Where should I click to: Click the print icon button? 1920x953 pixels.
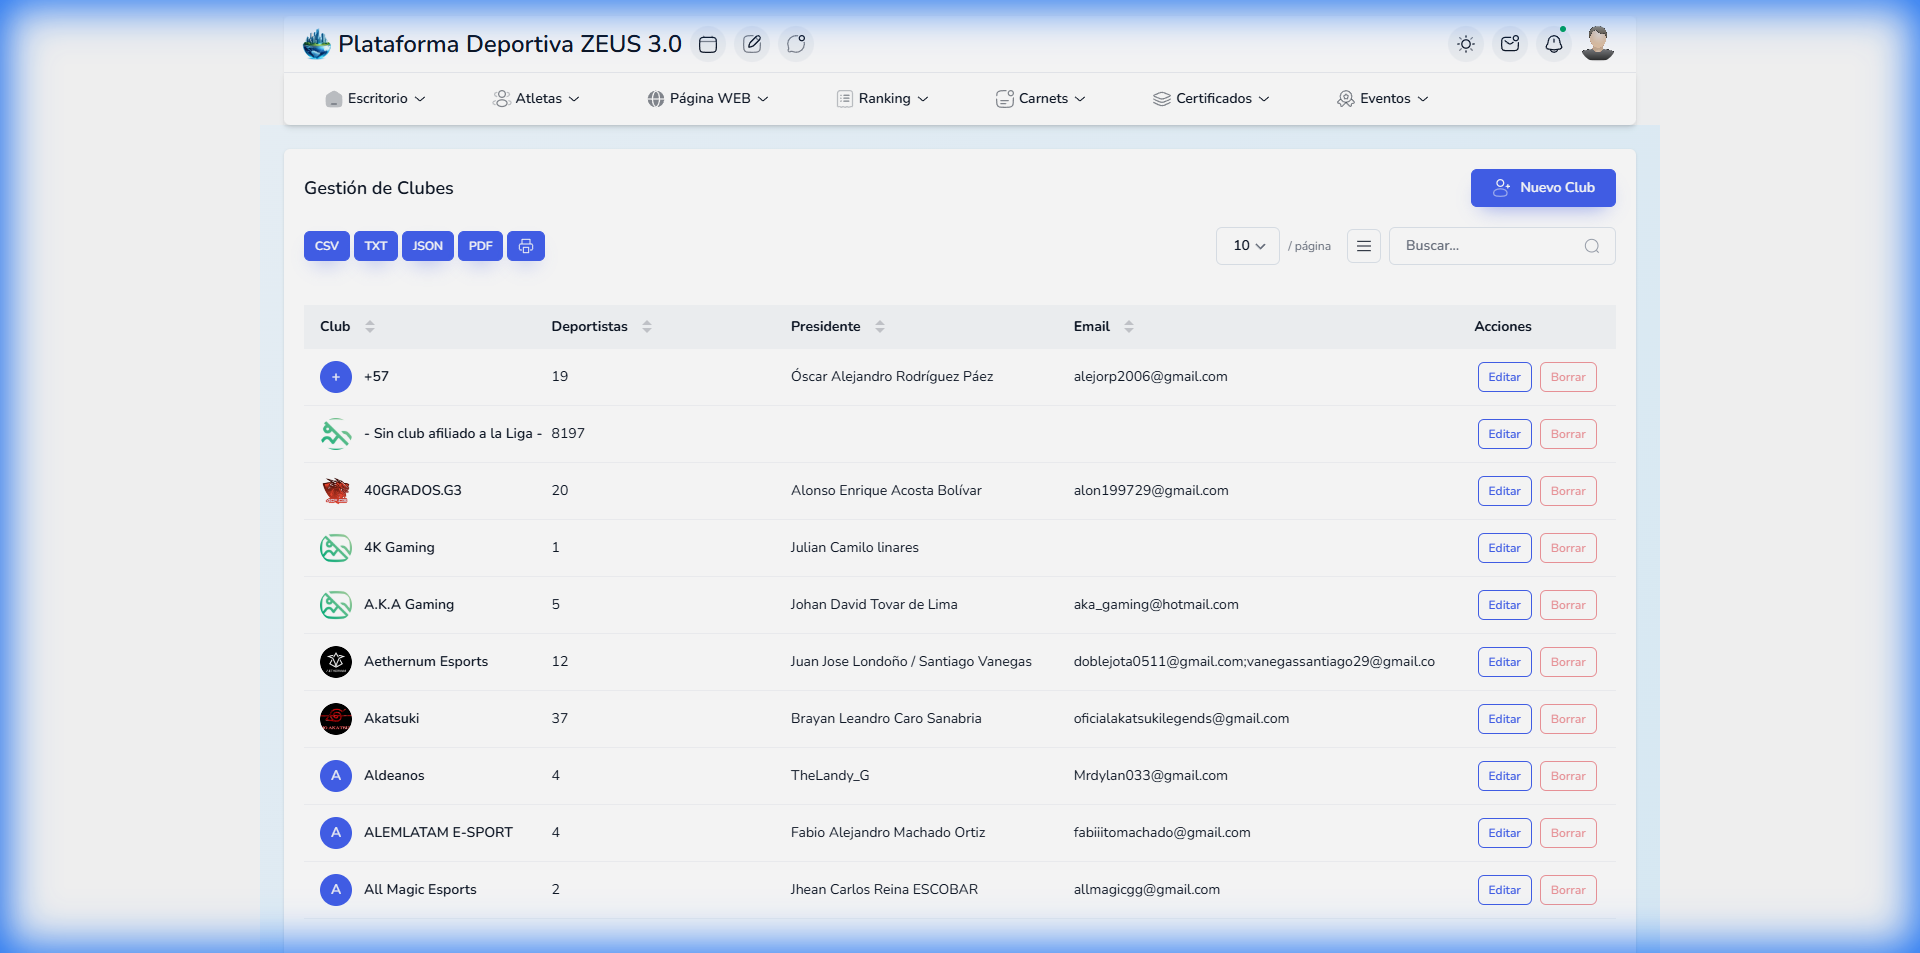[x=526, y=246]
